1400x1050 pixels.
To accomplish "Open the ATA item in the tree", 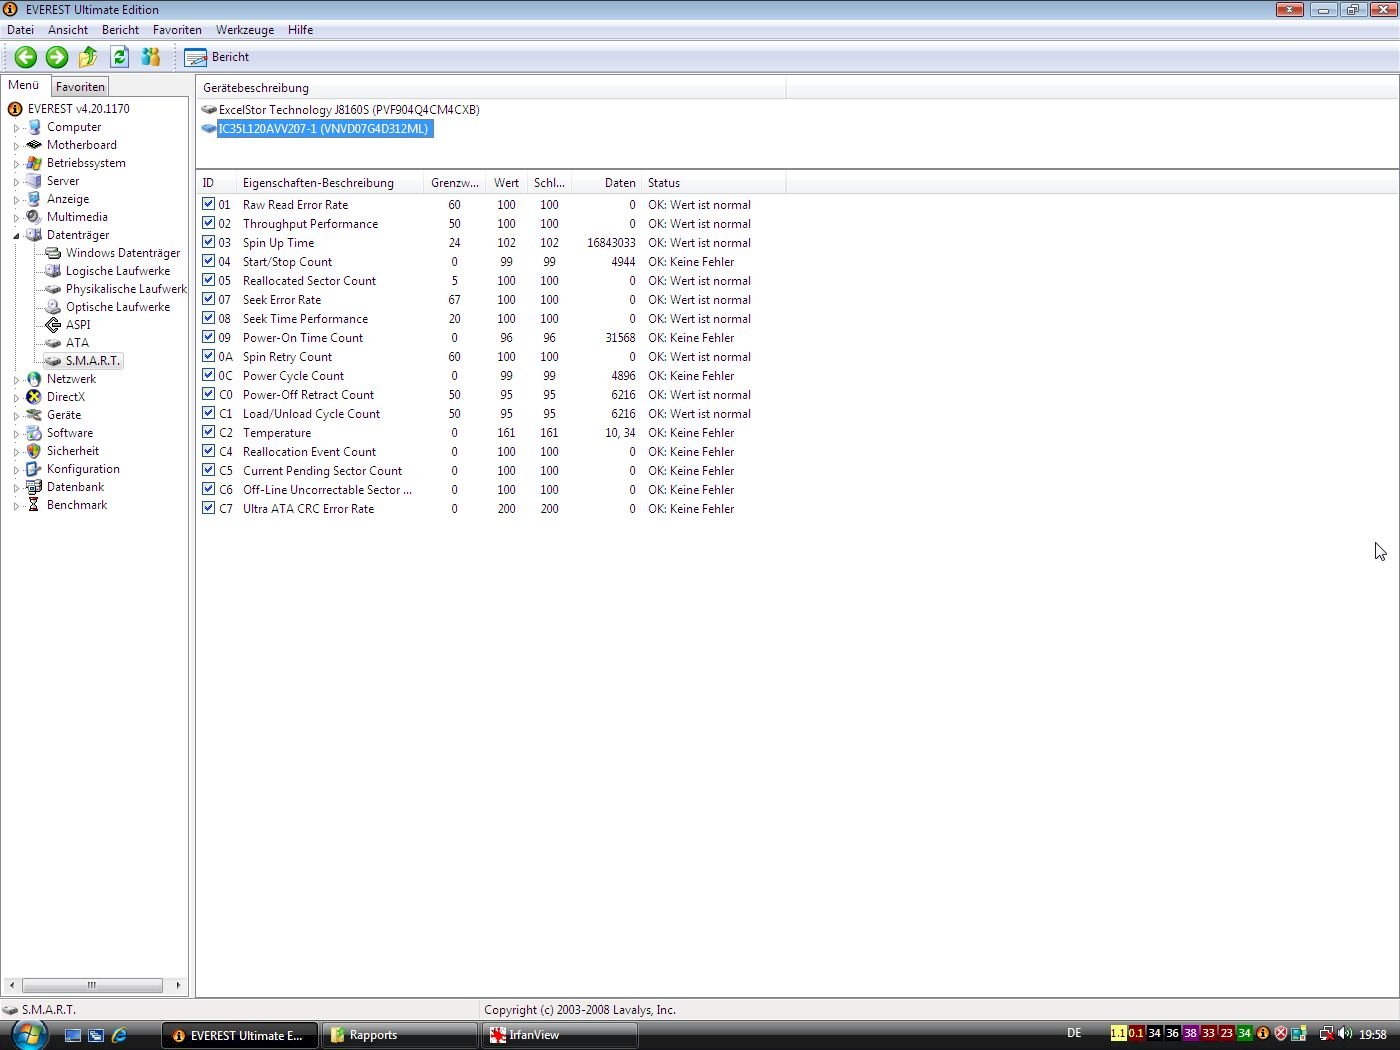I will click(77, 343).
